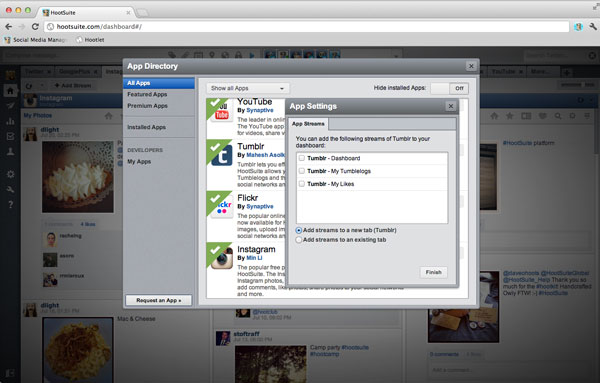Refresh the streams with the circular arrow
The width and height of the screenshot is (600, 383).
pos(29,86)
